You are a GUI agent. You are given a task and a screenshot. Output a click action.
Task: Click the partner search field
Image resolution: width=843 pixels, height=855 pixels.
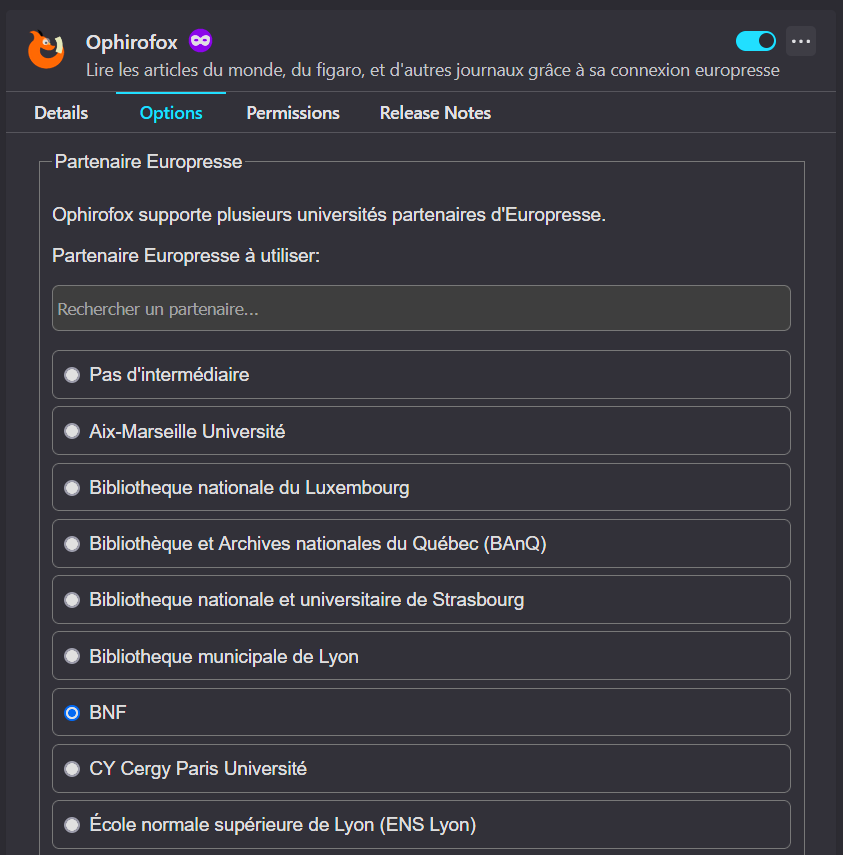(x=420, y=308)
